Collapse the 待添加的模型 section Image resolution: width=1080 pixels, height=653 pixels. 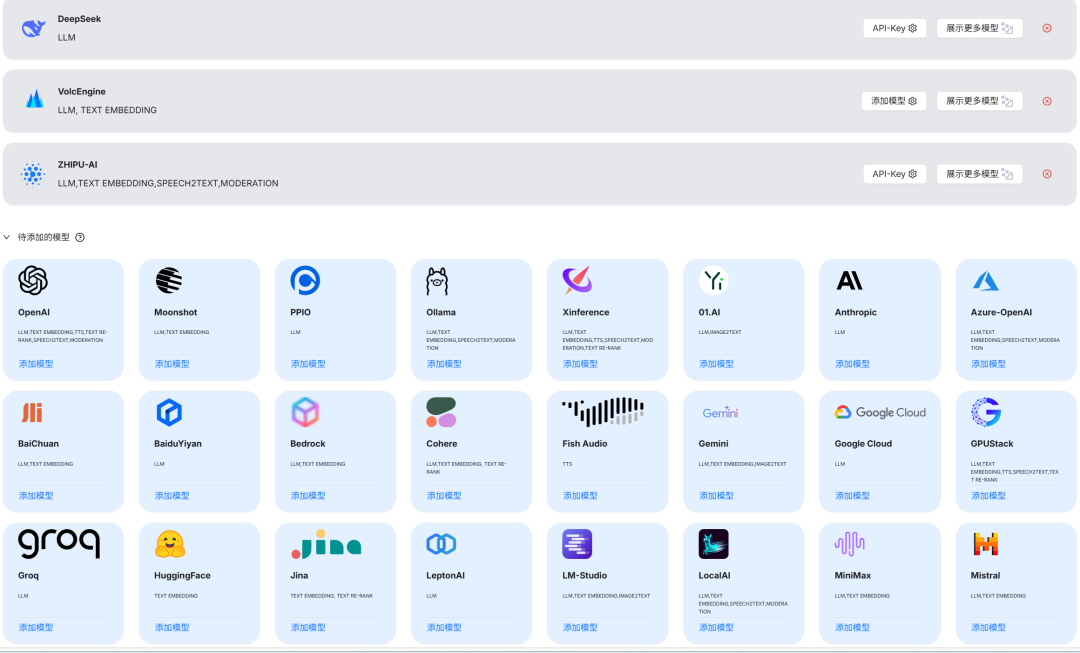pyautogui.click(x=8, y=238)
